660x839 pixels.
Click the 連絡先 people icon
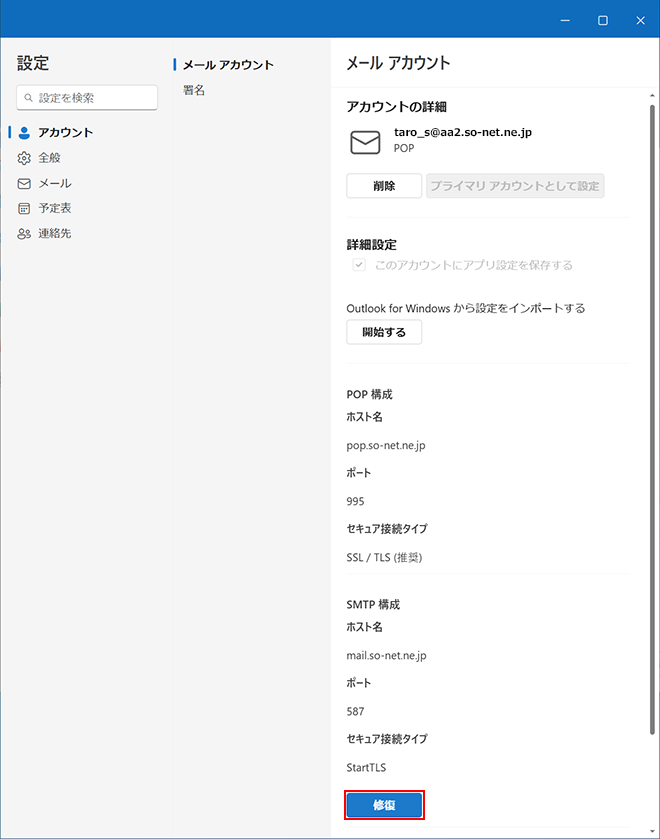(25, 233)
